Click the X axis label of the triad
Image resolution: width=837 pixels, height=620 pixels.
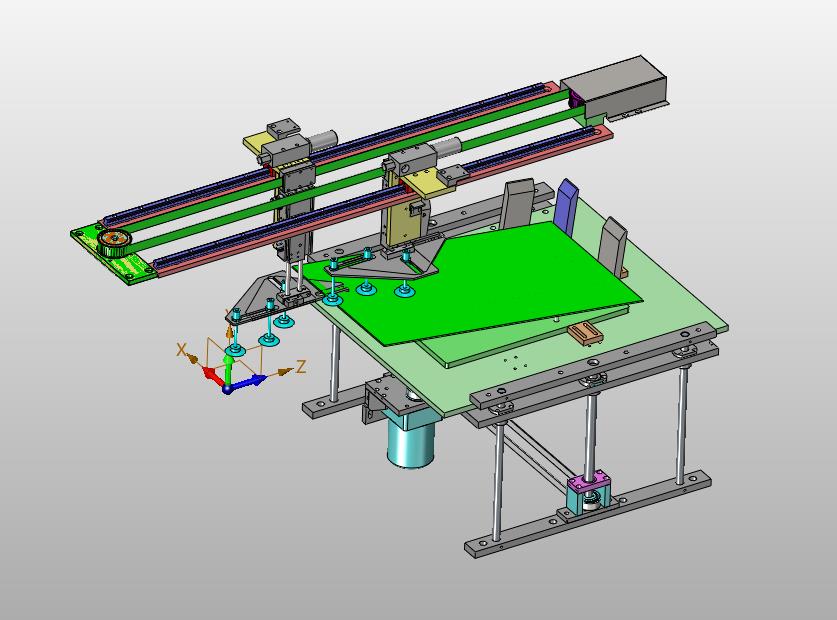[x=181, y=350]
